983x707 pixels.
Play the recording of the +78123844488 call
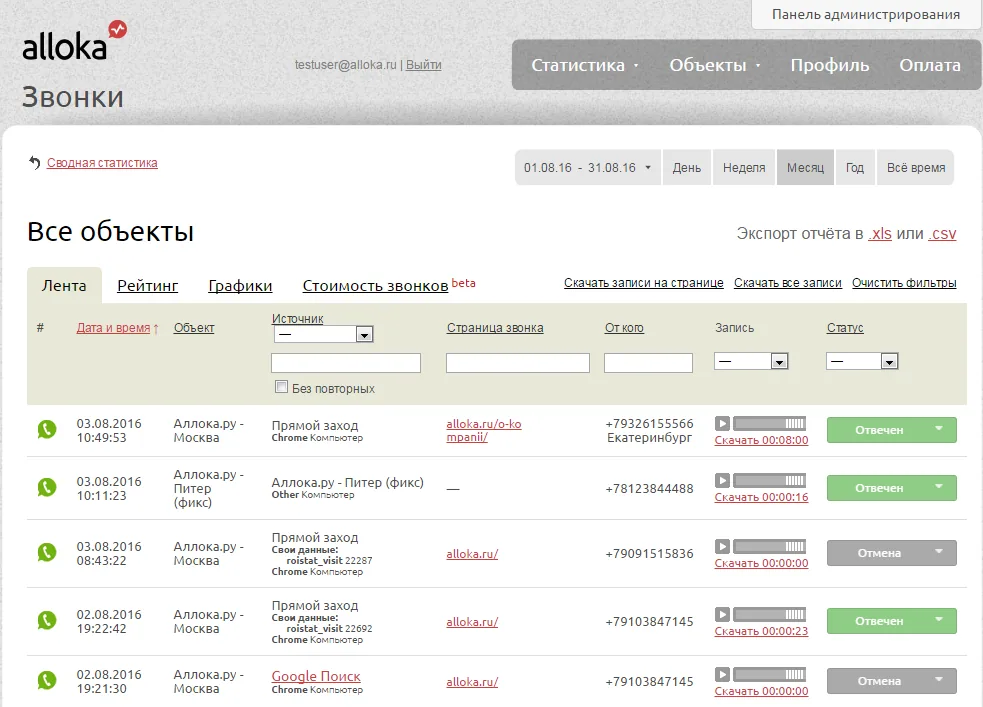coord(722,480)
